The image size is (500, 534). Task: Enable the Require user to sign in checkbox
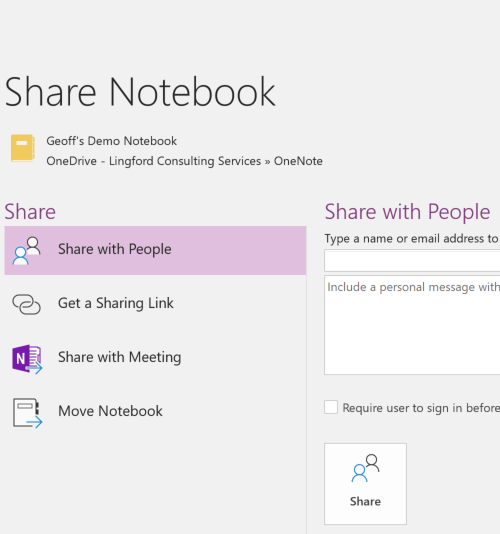point(331,407)
